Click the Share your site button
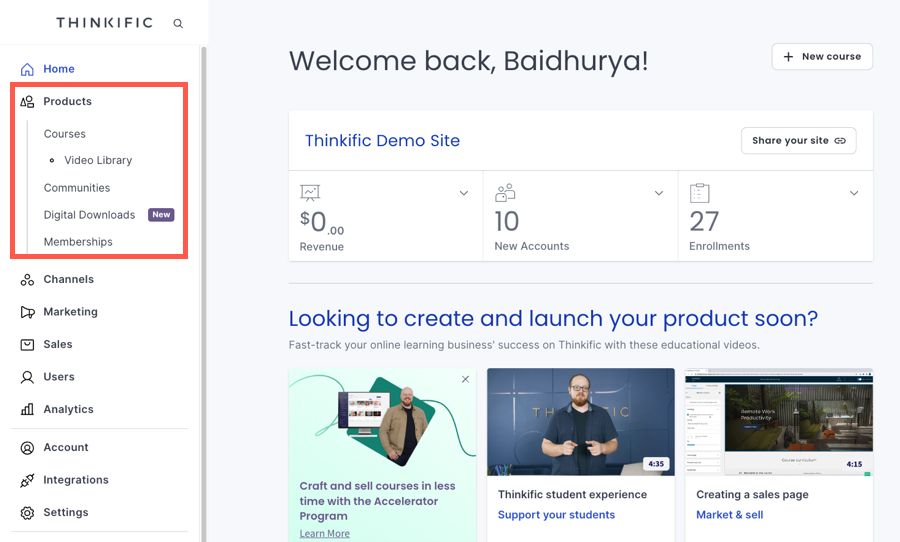Viewport: 900px width, 542px height. [798, 141]
